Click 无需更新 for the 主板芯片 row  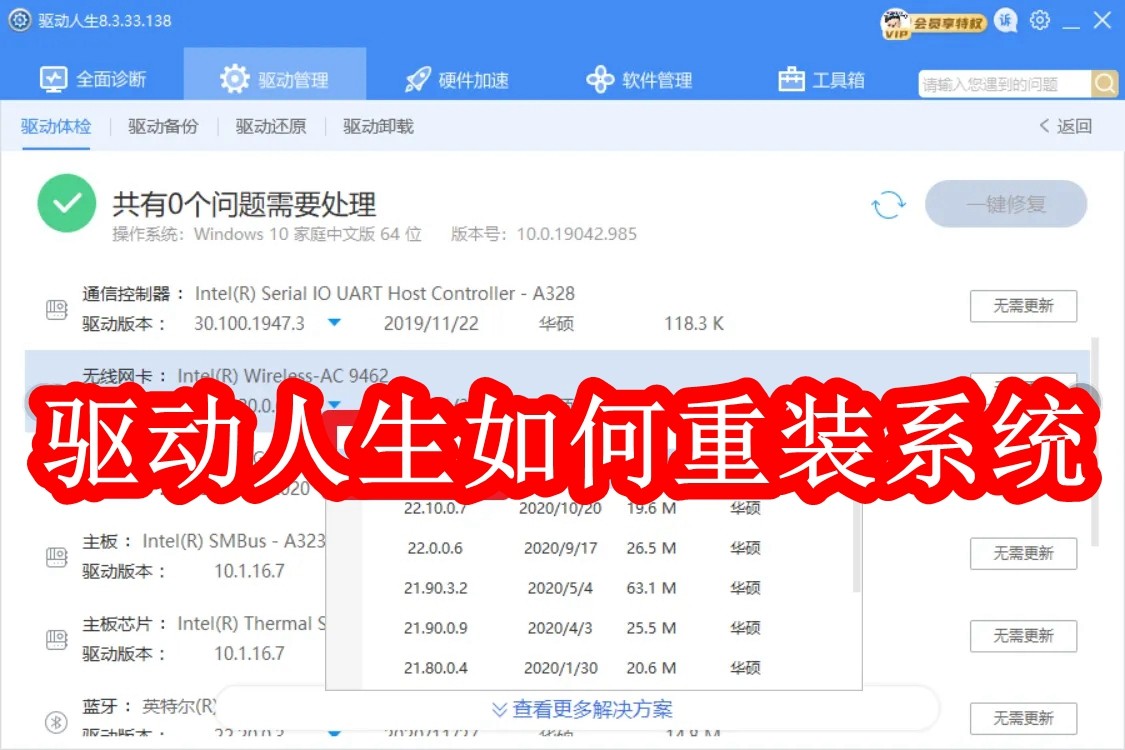(x=1023, y=636)
